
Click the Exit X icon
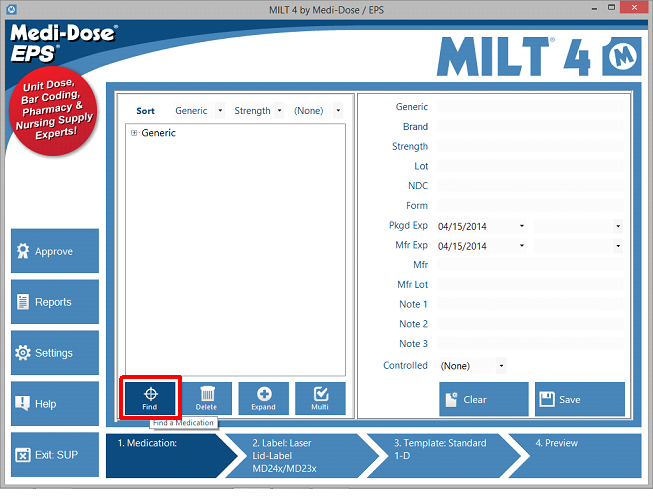click(x=23, y=455)
